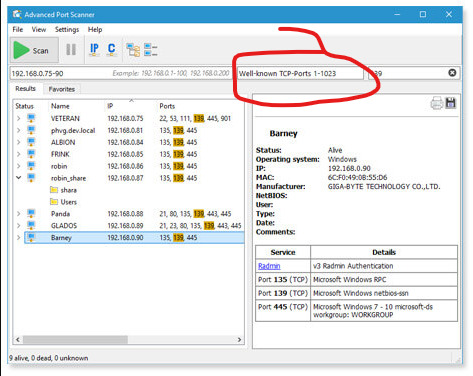
Task: Click the Panda computer icon
Action: coord(31,213)
